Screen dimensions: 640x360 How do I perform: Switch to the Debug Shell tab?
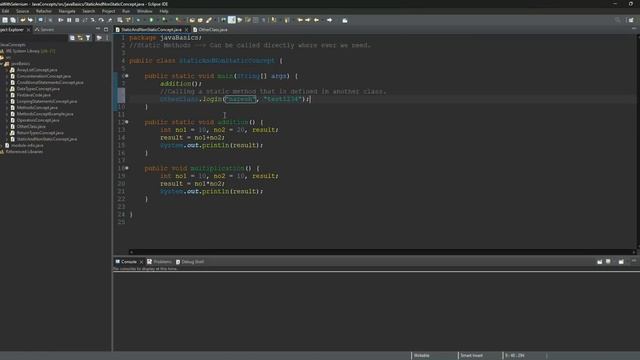click(190, 262)
